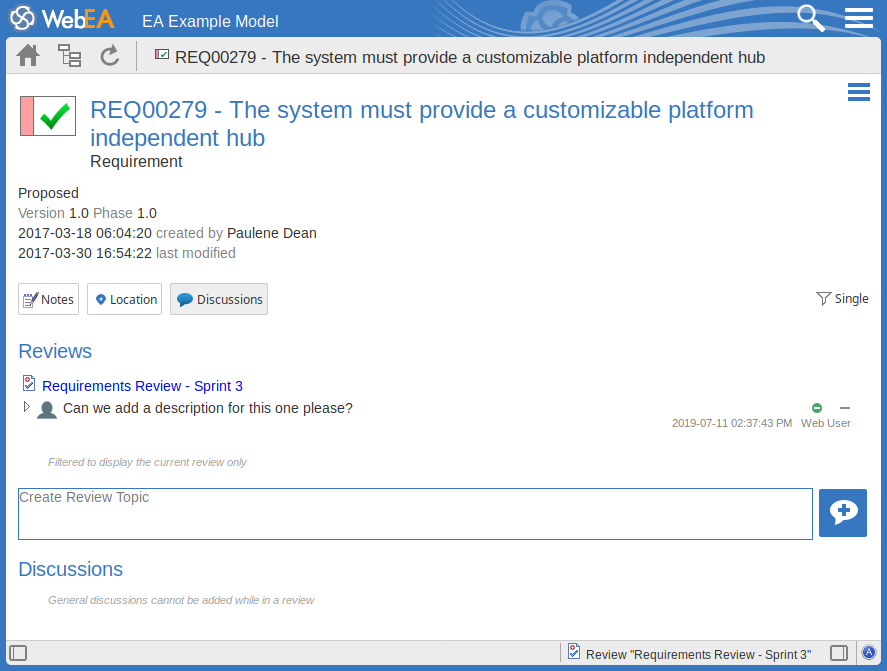Open the Requirements Review - Sprint 3 link
This screenshot has width=887, height=671.
point(142,386)
